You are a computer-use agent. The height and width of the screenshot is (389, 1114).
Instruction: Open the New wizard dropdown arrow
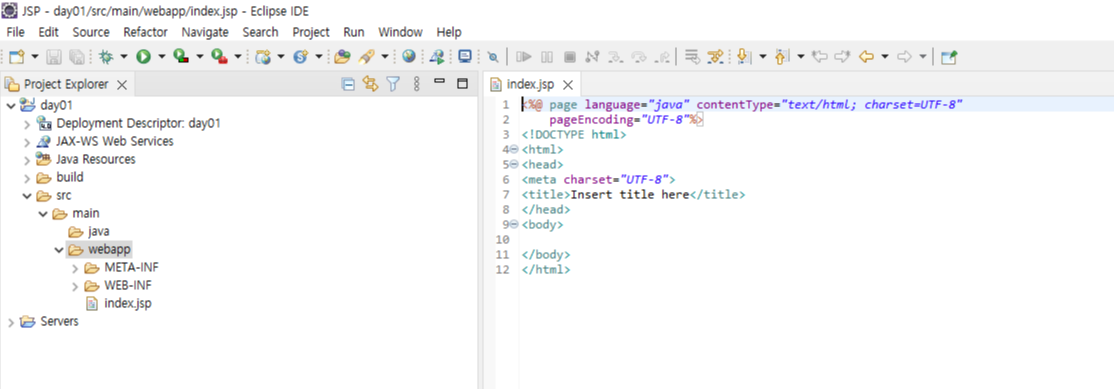tap(34, 57)
